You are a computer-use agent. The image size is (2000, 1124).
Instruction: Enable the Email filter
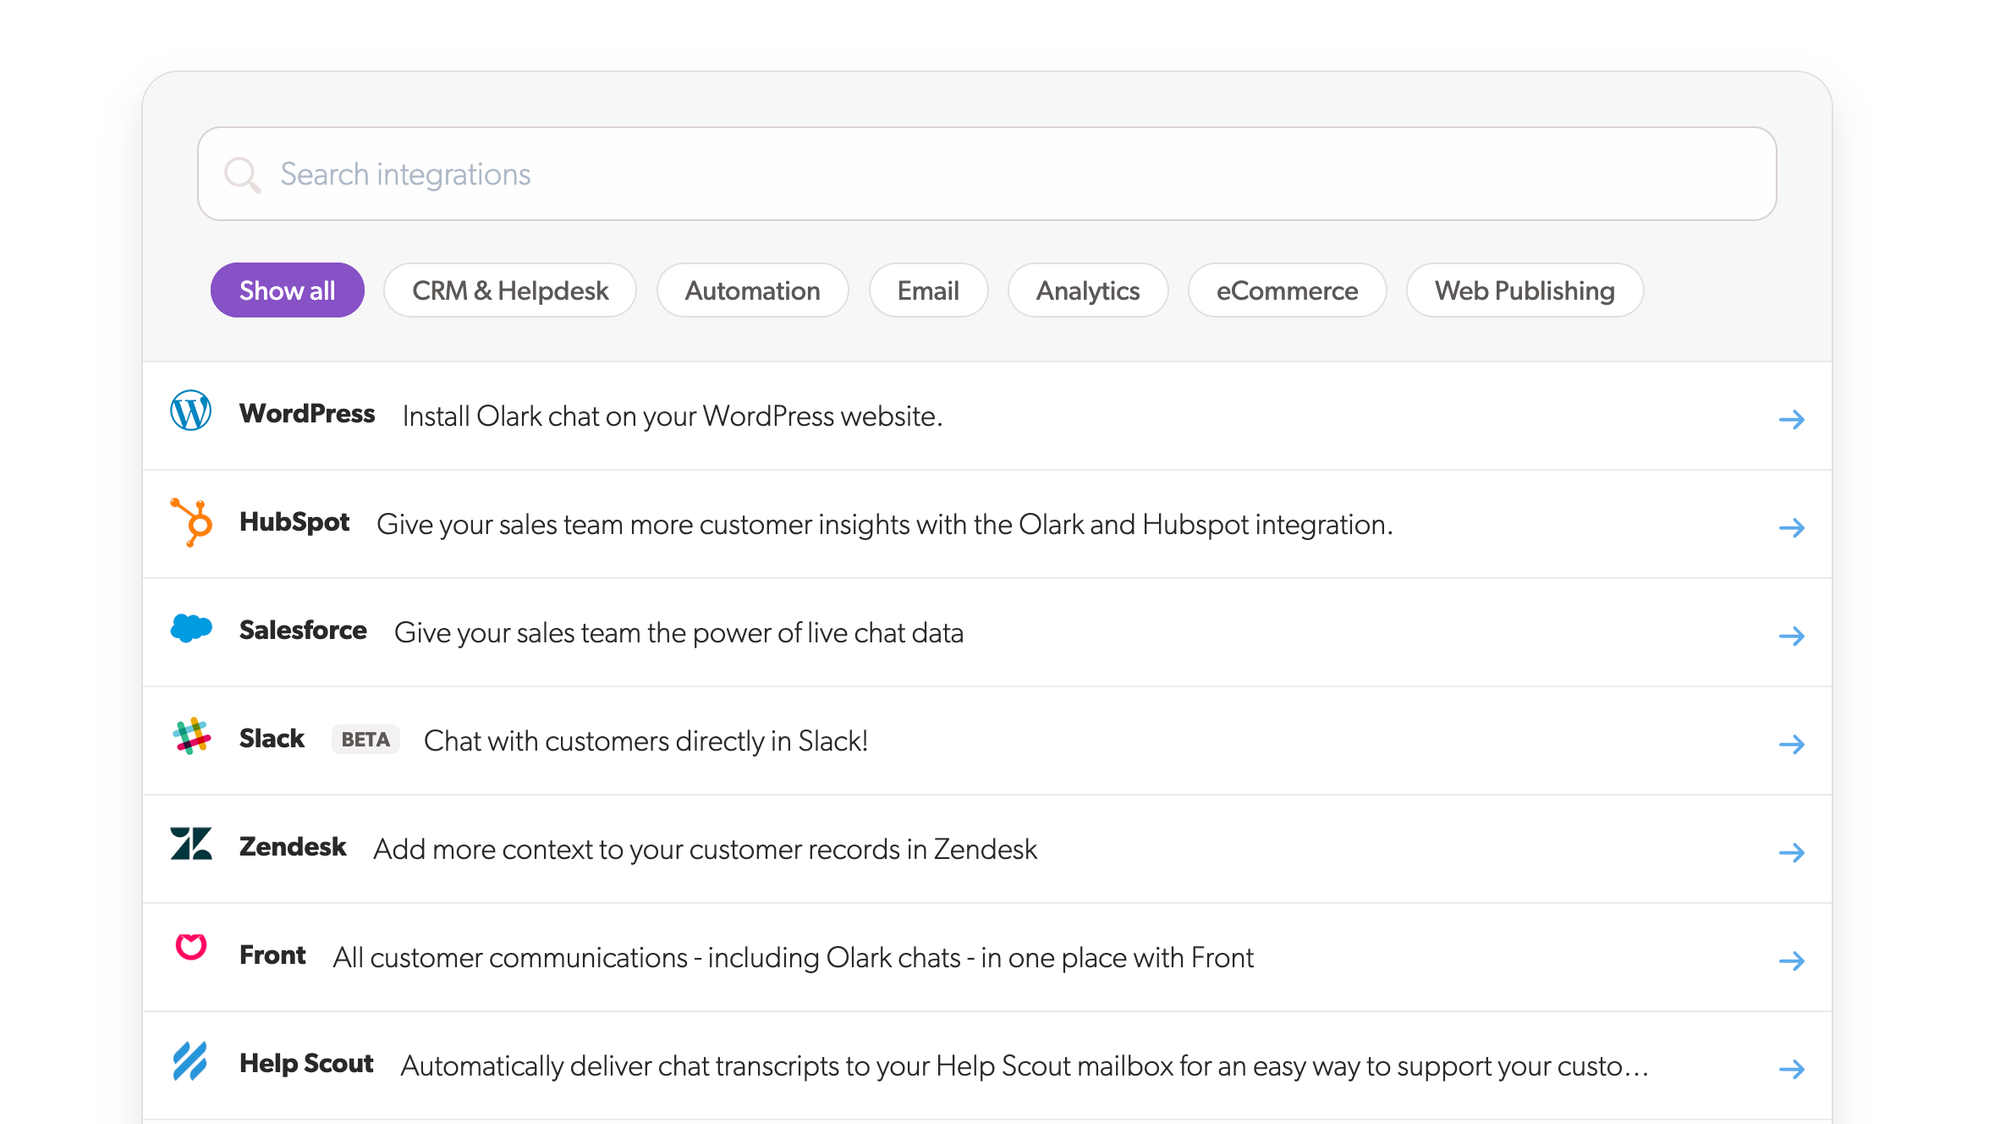pyautogui.click(x=928, y=290)
